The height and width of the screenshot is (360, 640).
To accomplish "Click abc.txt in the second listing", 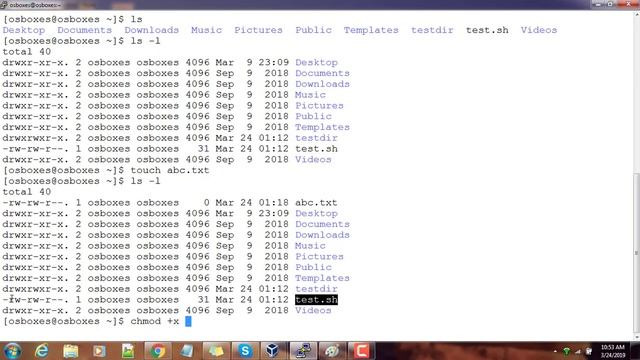I will tap(316, 202).
